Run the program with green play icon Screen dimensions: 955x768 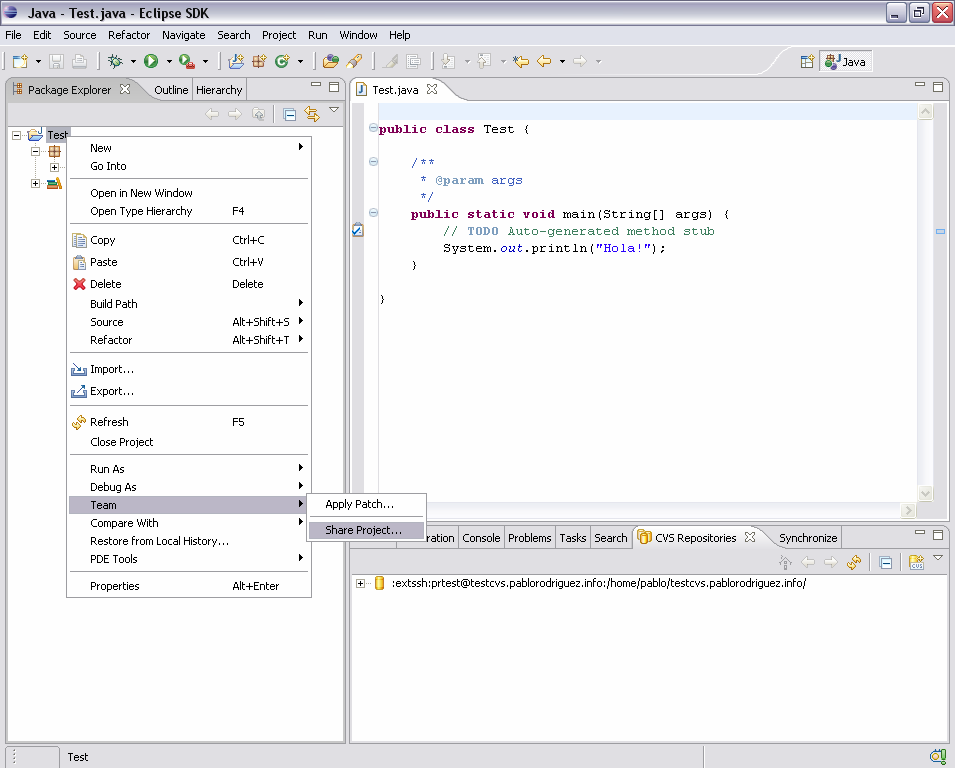tap(151, 61)
